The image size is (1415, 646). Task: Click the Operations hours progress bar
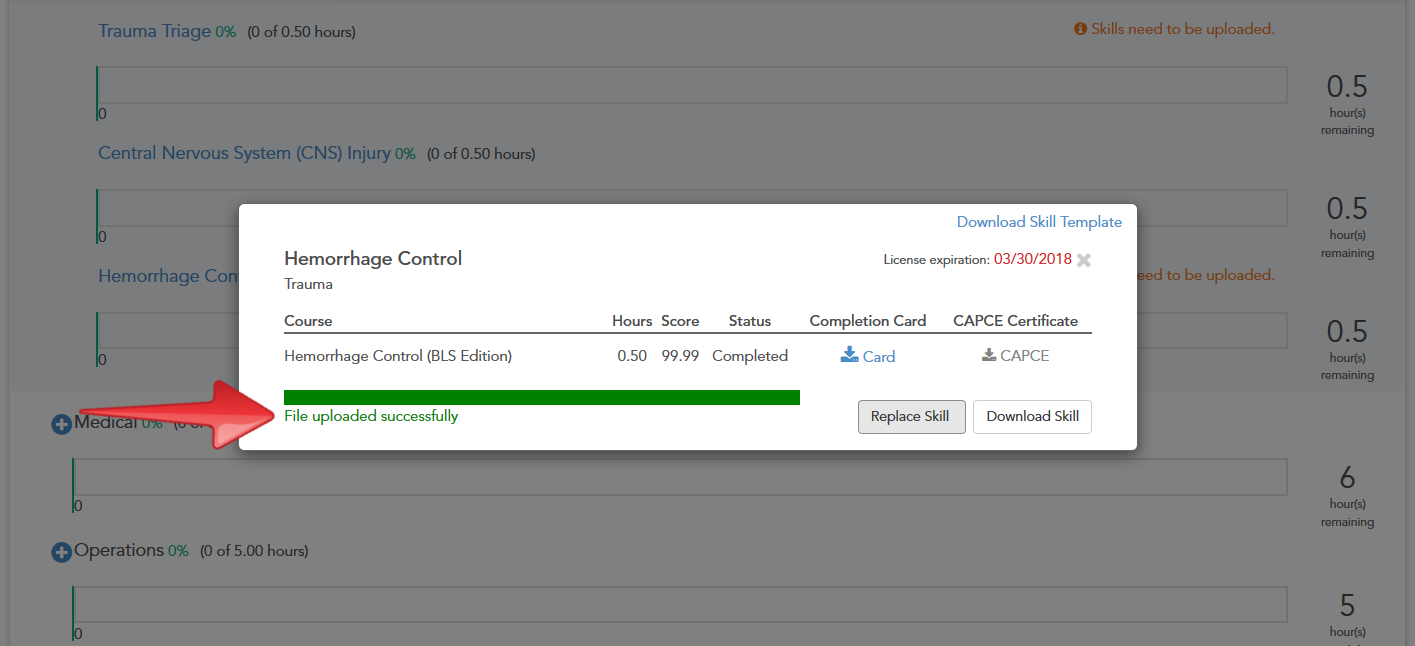pyautogui.click(x=679, y=604)
